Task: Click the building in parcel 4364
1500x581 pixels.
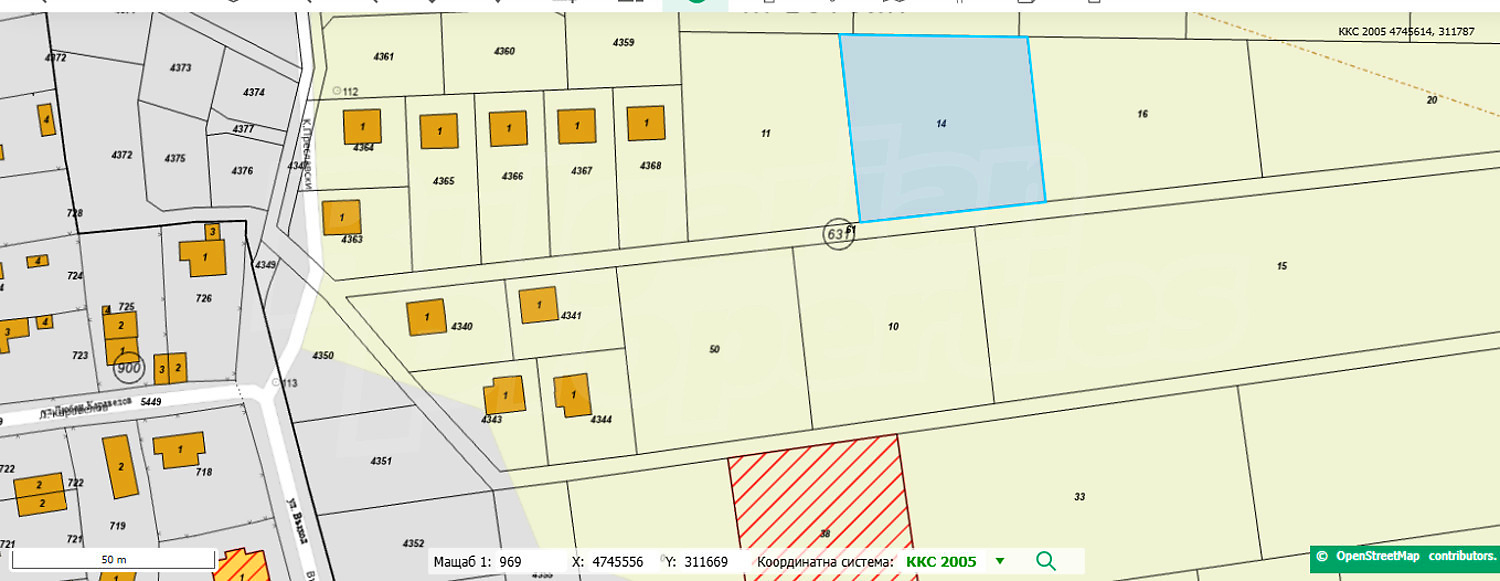Action: (362, 127)
